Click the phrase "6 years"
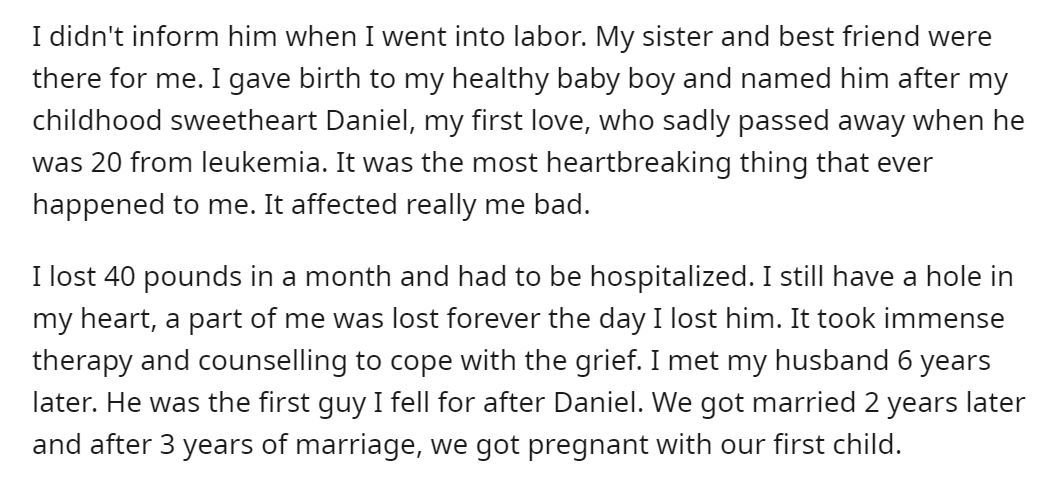 (x=941, y=361)
